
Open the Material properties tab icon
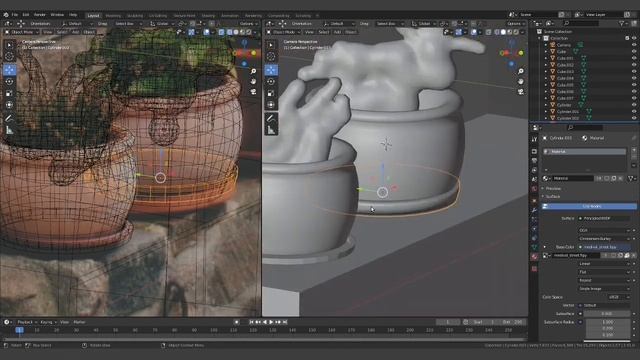[534, 257]
